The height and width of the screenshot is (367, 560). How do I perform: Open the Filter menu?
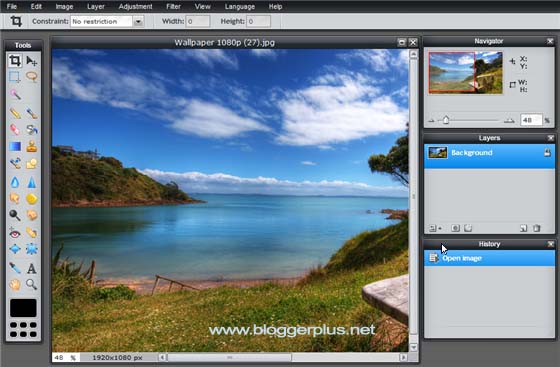pyautogui.click(x=173, y=6)
